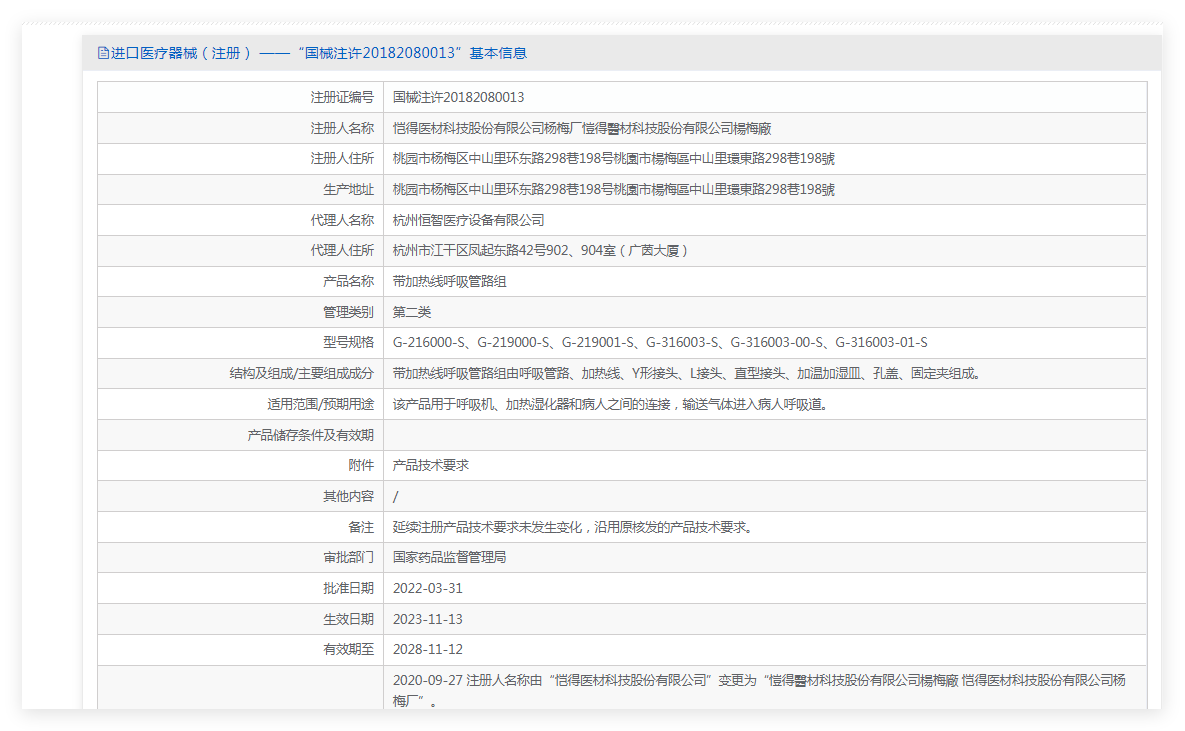Select the label 注册证编号
1185x731 pixels.
[x=342, y=98]
